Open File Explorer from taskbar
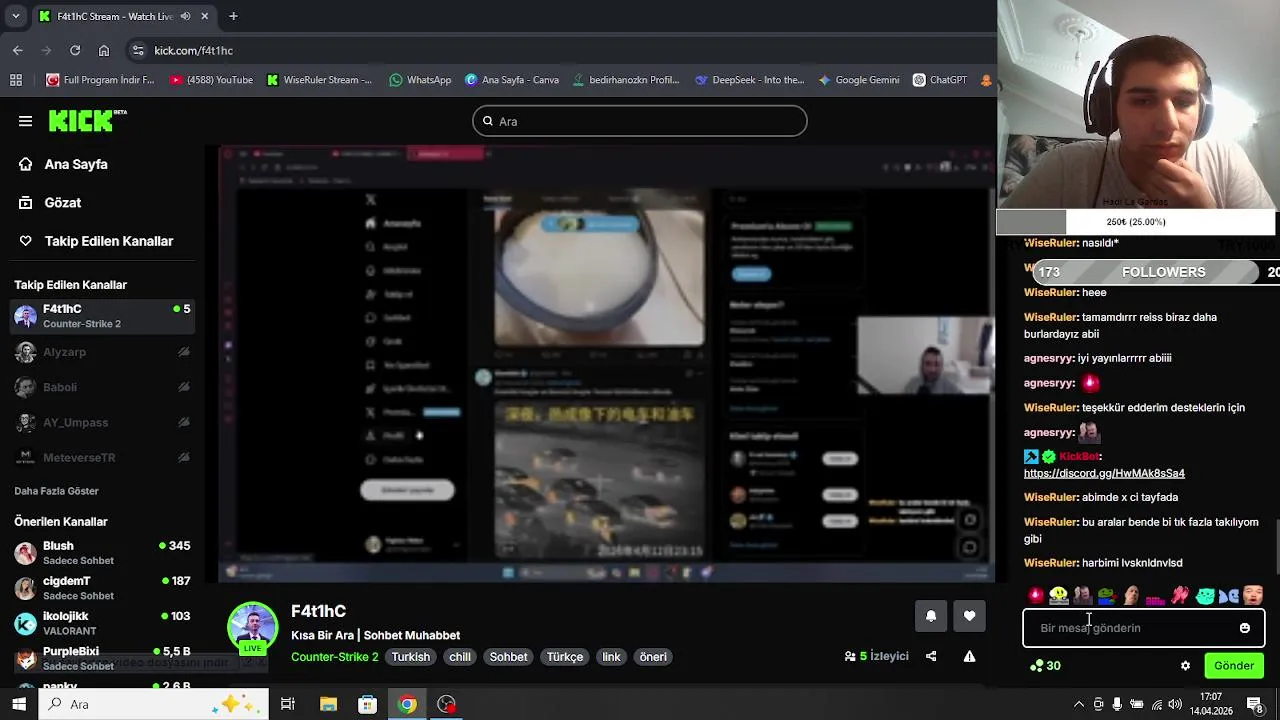Viewport: 1280px width, 720px height. tap(328, 704)
